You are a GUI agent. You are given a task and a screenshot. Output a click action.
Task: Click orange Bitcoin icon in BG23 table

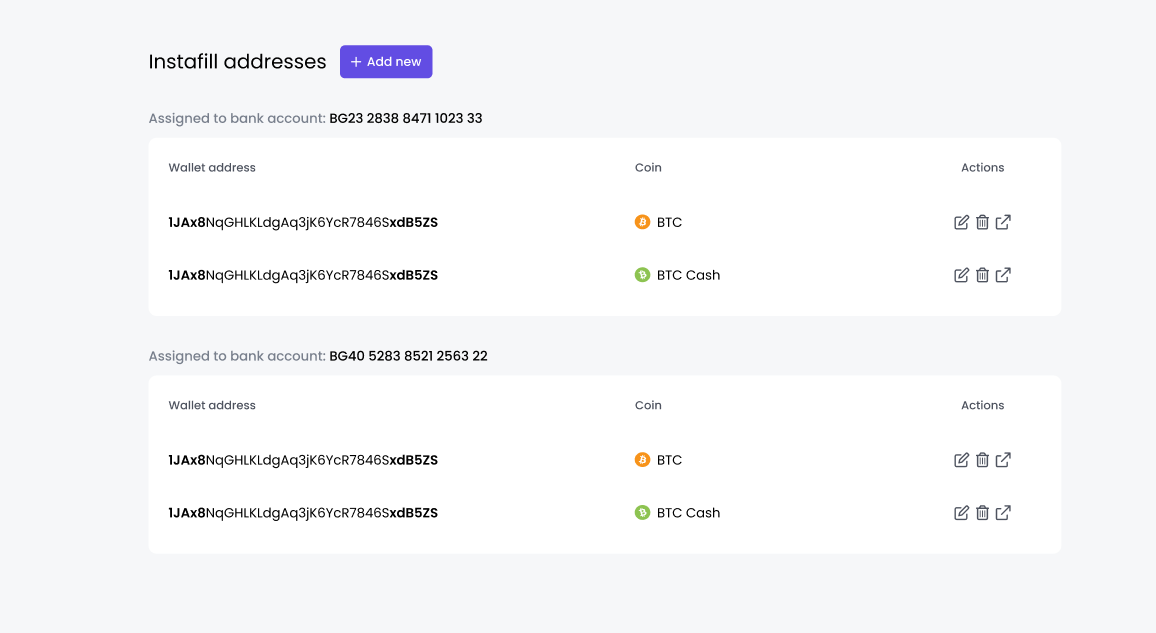(x=642, y=222)
